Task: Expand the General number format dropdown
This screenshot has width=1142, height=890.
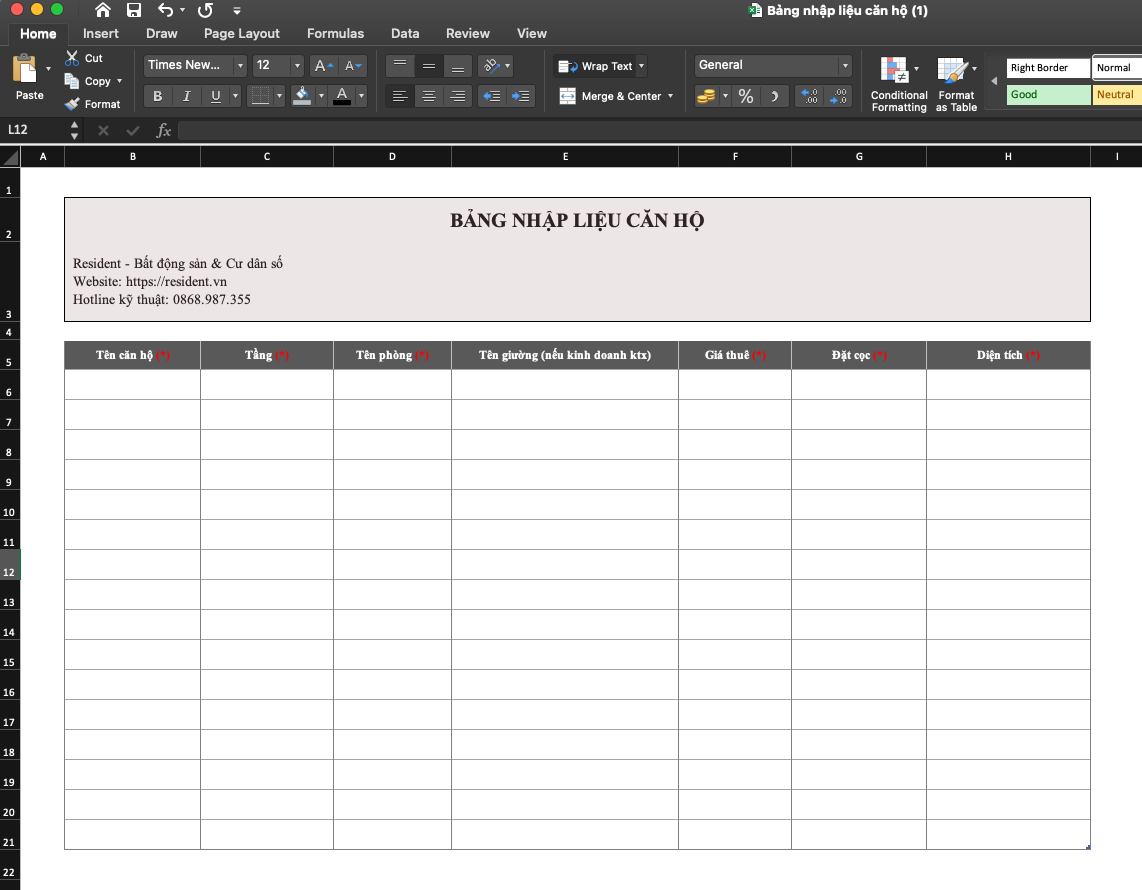Action: (845, 66)
